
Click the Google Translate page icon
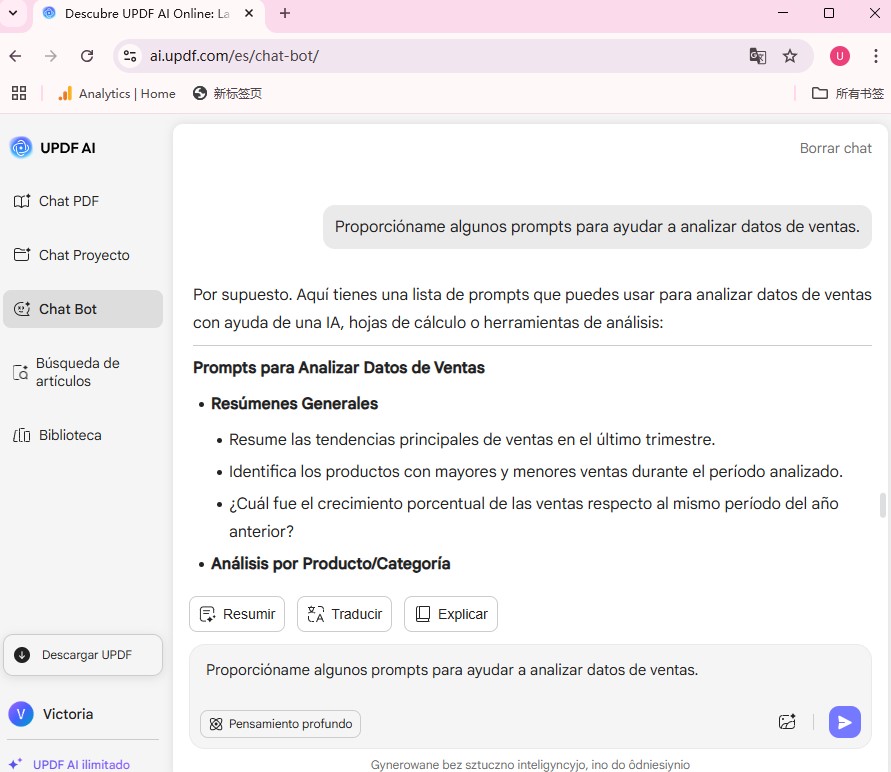(757, 56)
